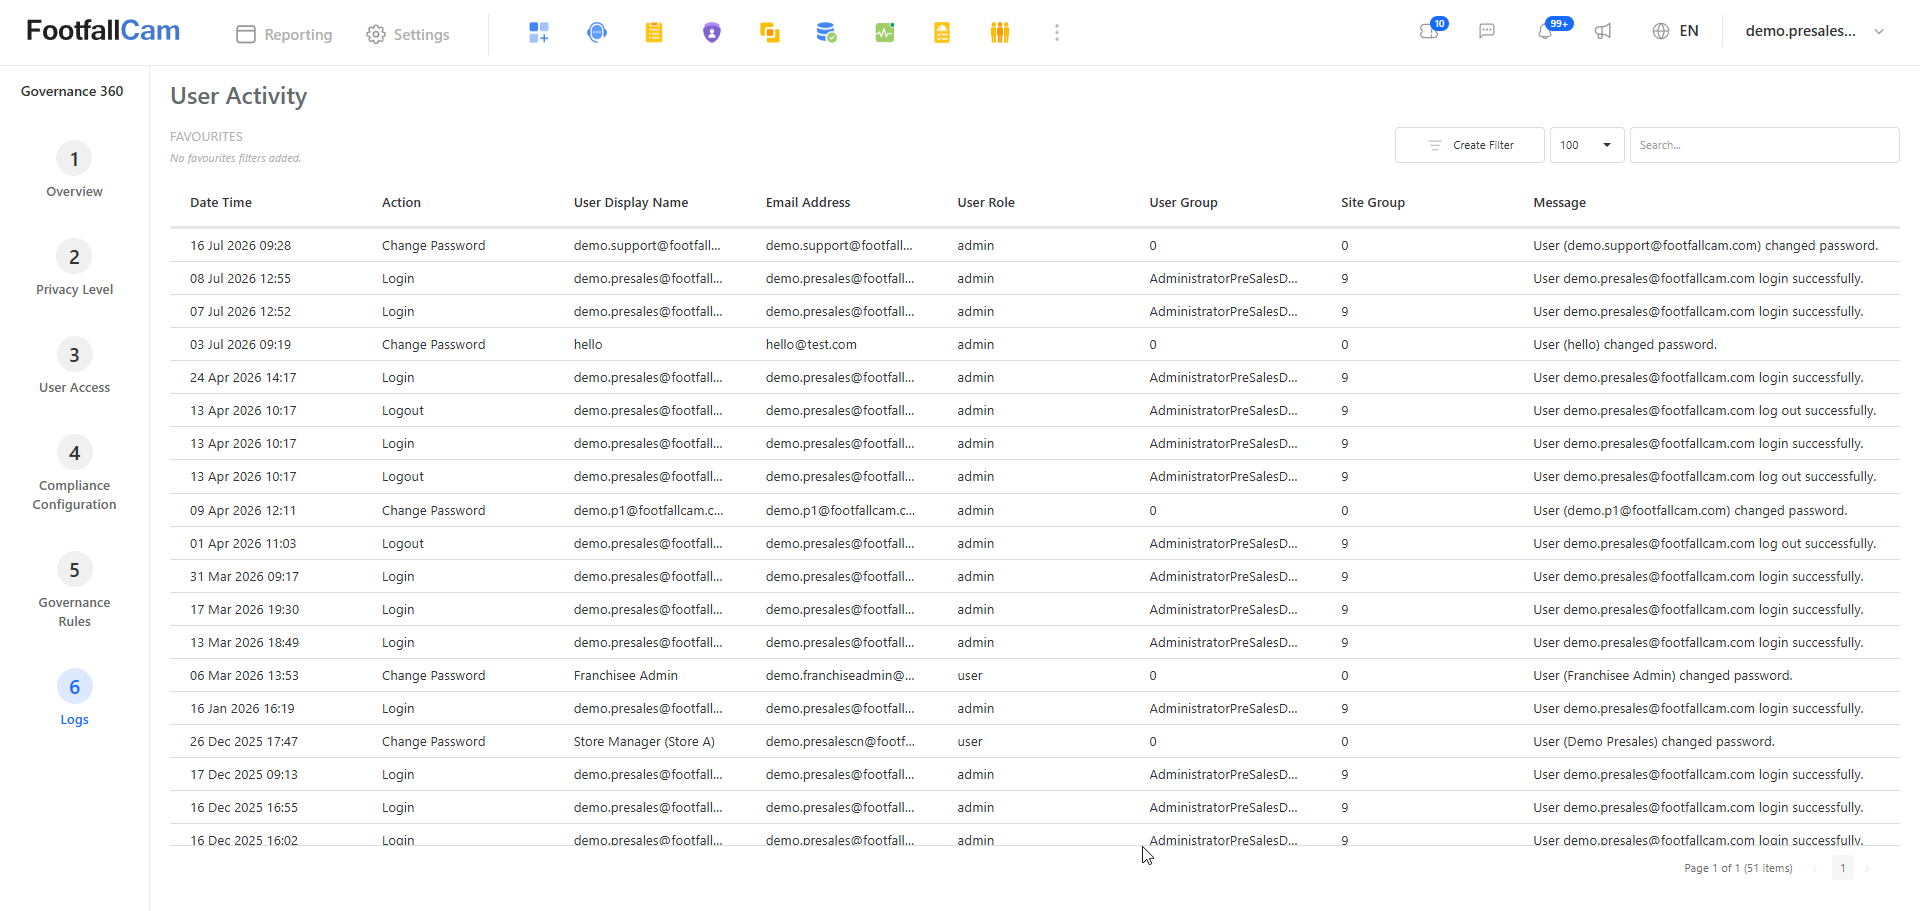This screenshot has height=911, width=1920.
Task: Select the 16 Jan 2026 16:19 date cell
Action: [242, 708]
